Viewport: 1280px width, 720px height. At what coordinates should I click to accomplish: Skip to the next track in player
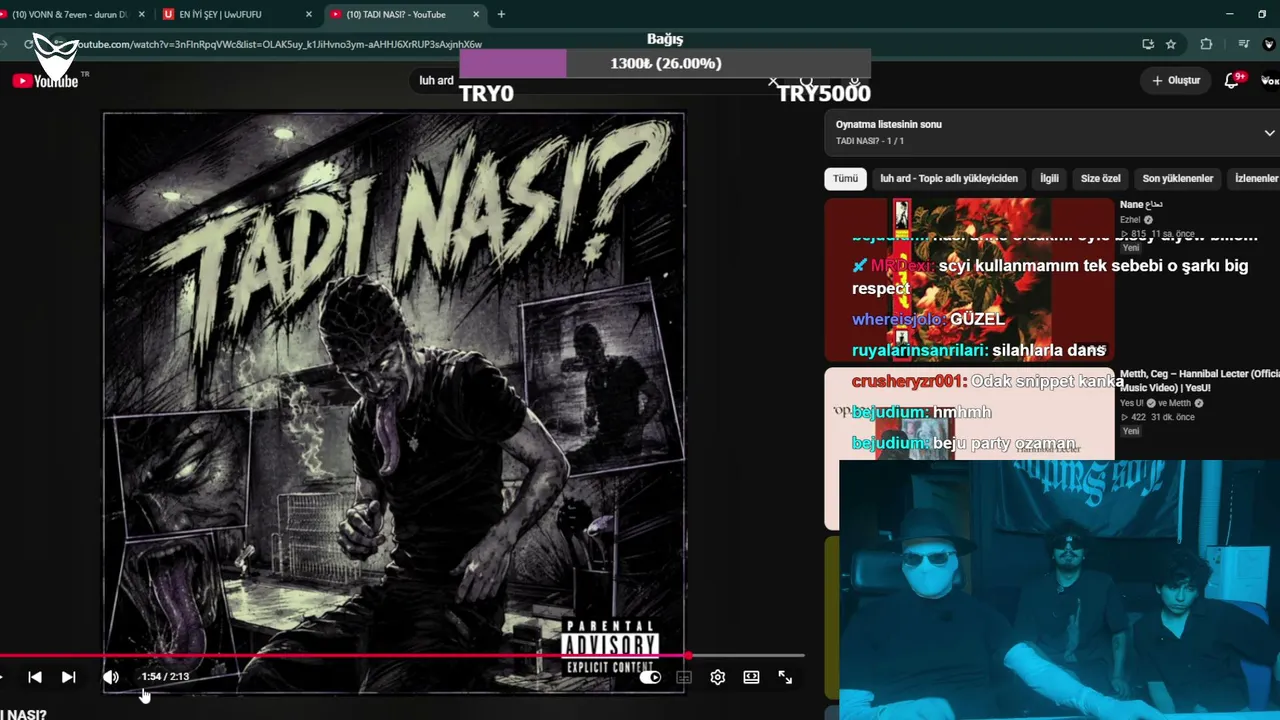68,677
